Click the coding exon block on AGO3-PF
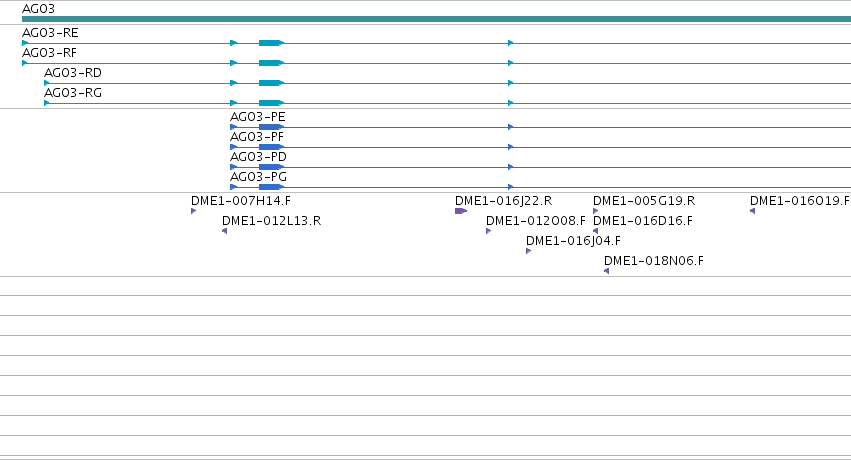The width and height of the screenshot is (851, 460). (x=270, y=147)
